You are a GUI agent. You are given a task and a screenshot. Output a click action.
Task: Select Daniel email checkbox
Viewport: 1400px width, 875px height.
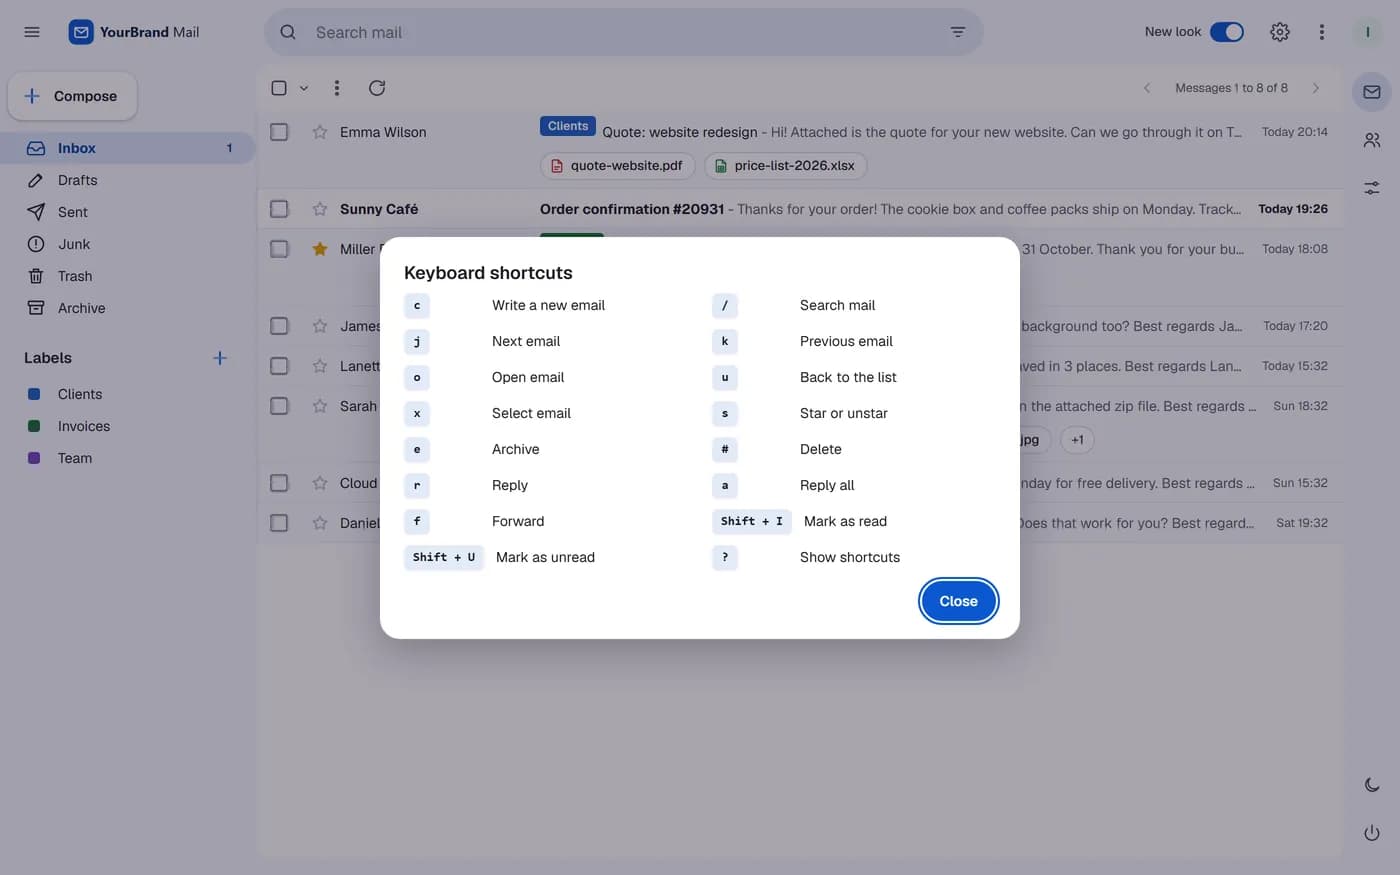click(279, 523)
